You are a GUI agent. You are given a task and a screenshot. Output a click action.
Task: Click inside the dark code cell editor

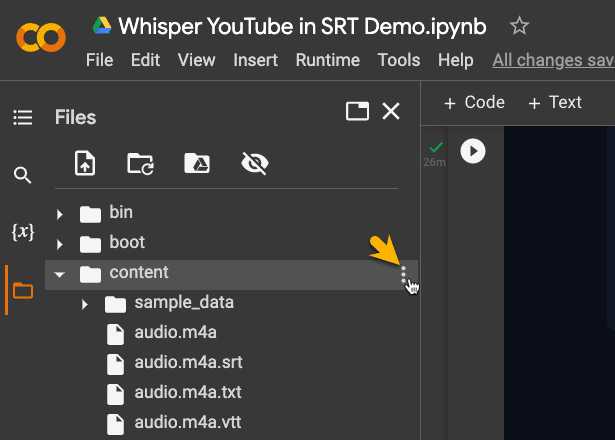559,282
